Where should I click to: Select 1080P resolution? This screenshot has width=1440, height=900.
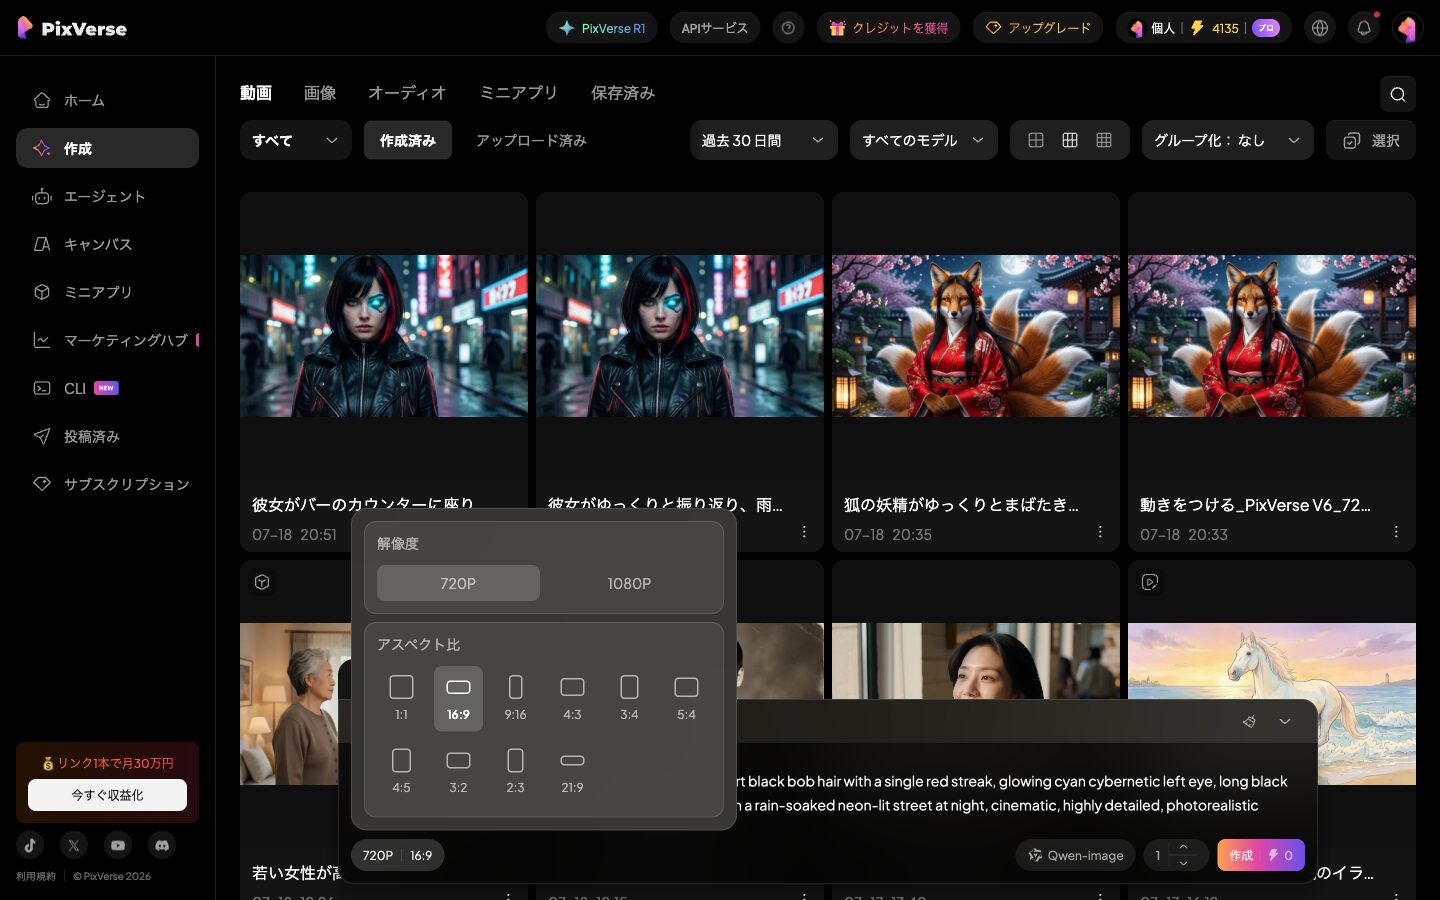pyautogui.click(x=629, y=583)
